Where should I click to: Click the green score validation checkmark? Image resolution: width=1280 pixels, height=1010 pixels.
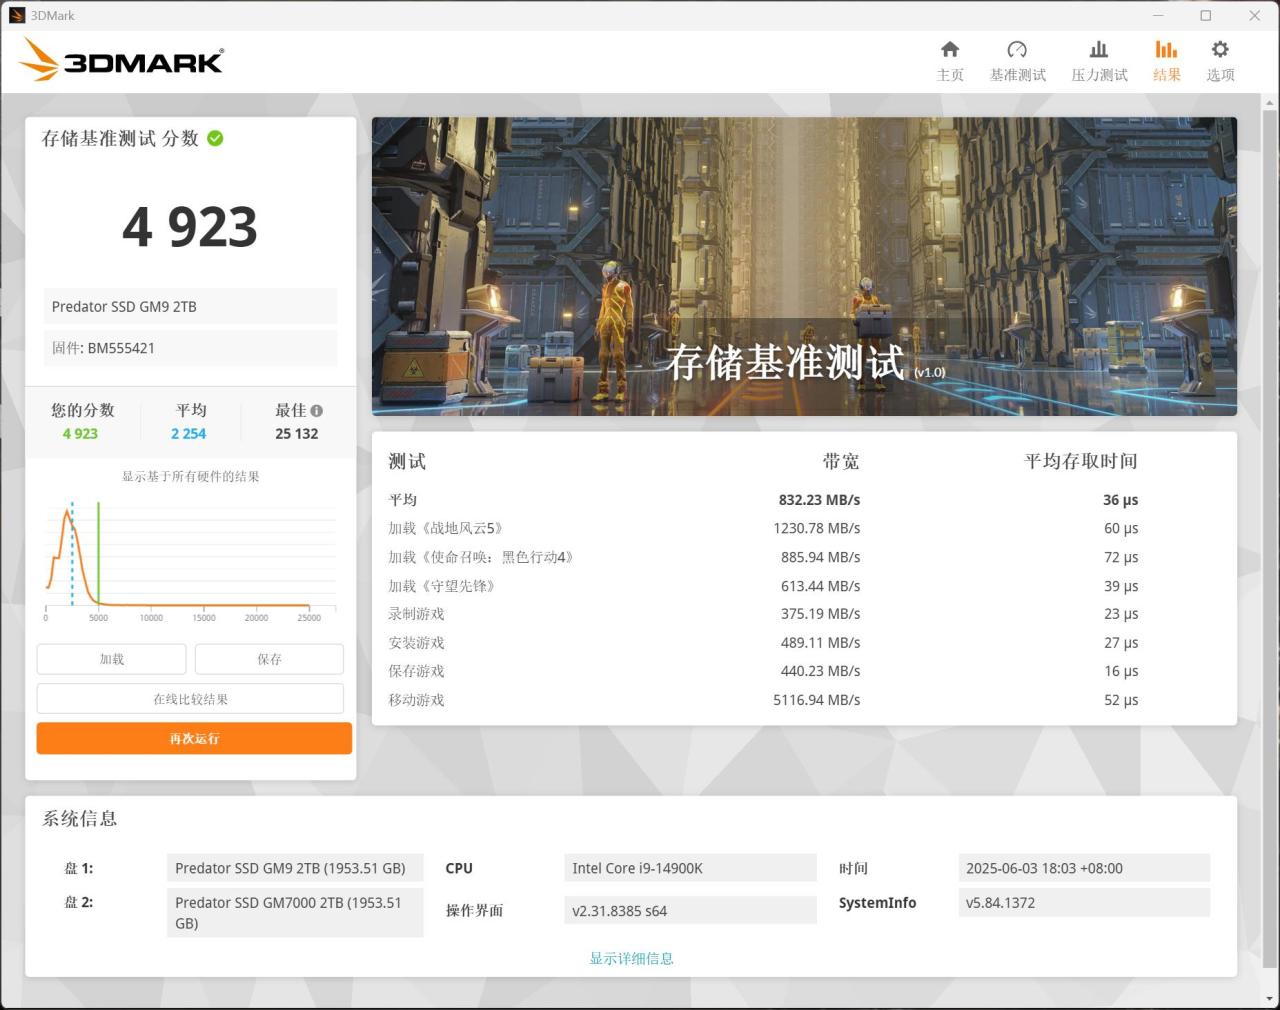(x=215, y=138)
